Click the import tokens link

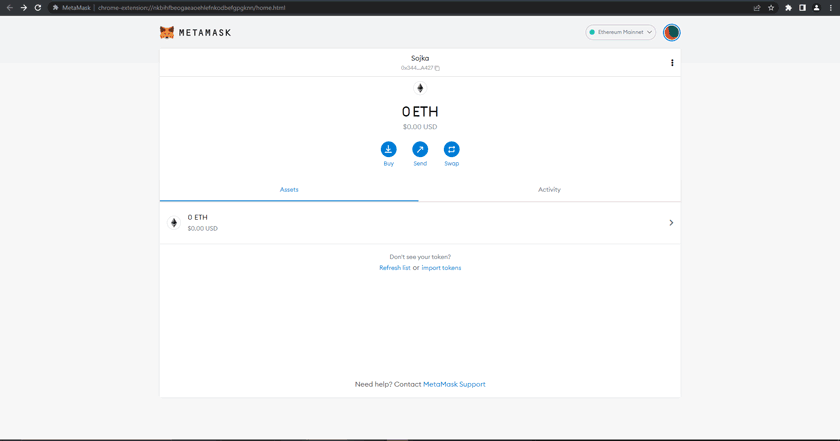(441, 268)
